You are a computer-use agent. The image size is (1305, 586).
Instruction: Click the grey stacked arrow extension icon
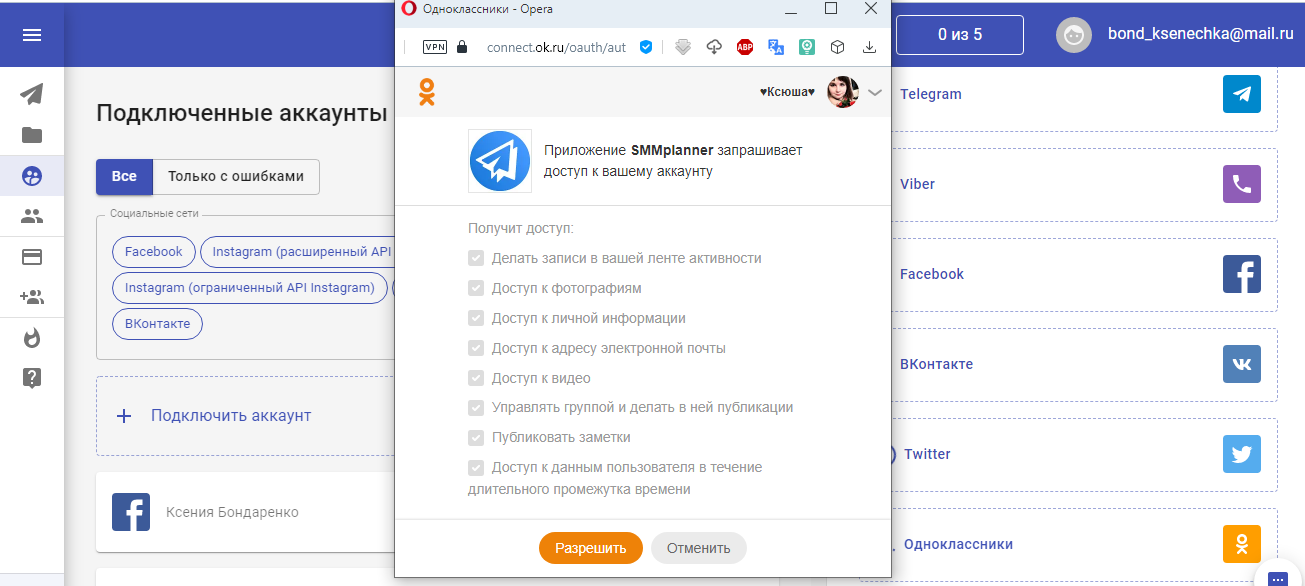[683, 46]
